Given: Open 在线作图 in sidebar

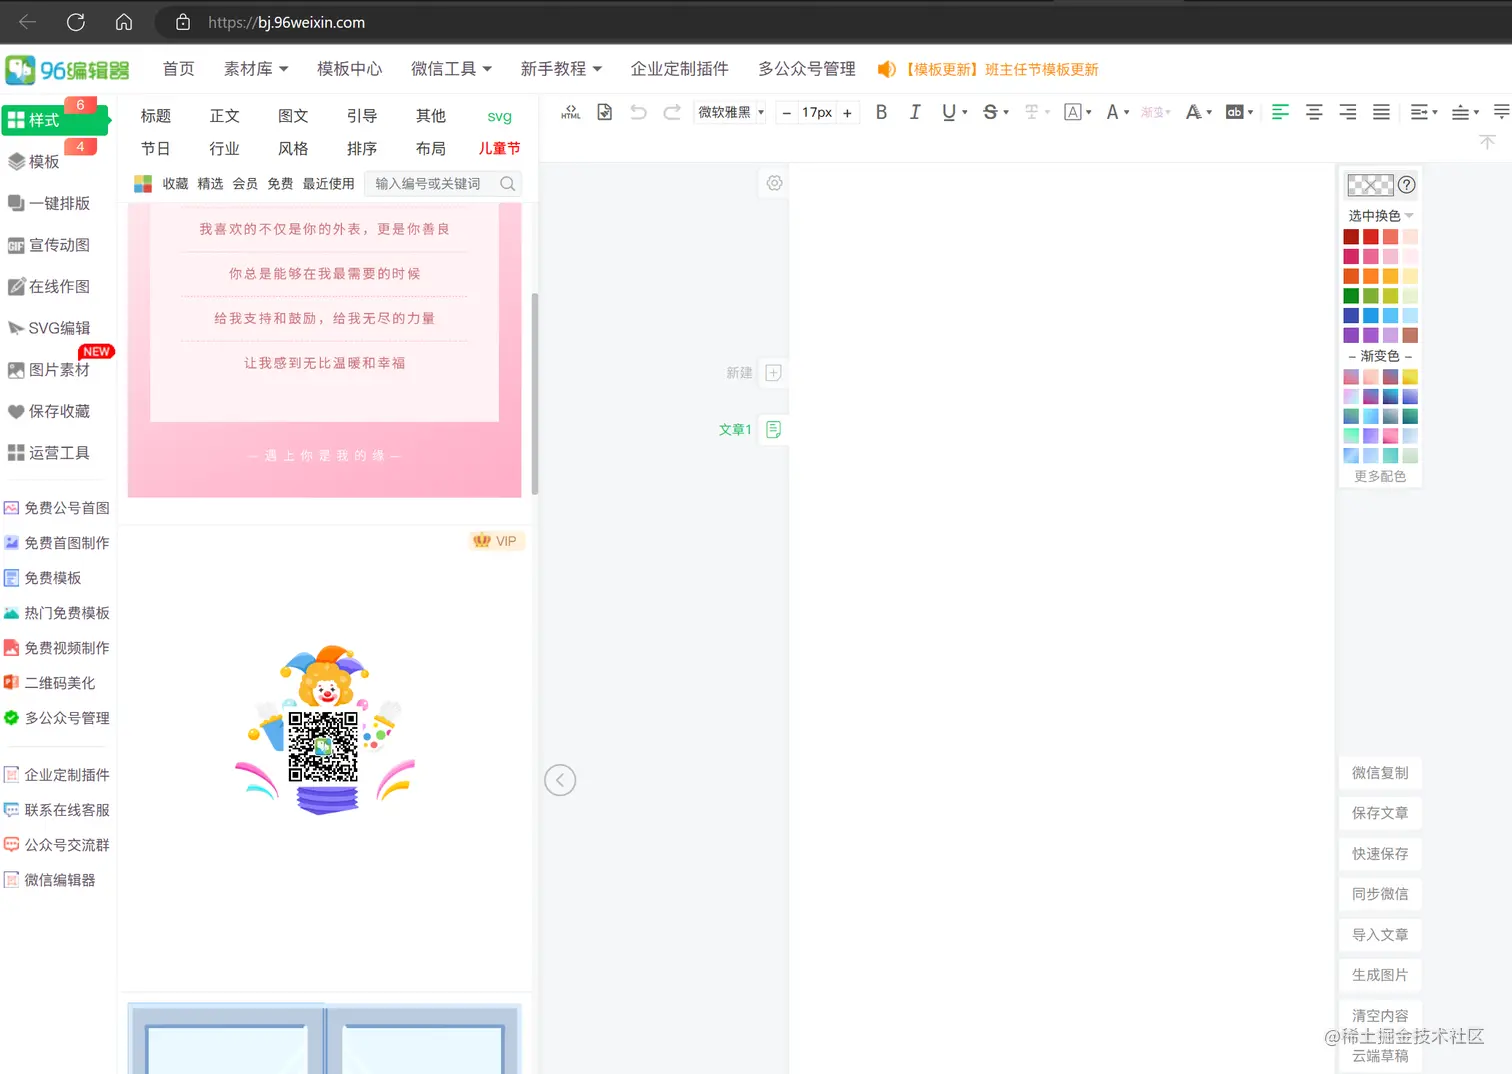Looking at the screenshot, I should [x=50, y=287].
